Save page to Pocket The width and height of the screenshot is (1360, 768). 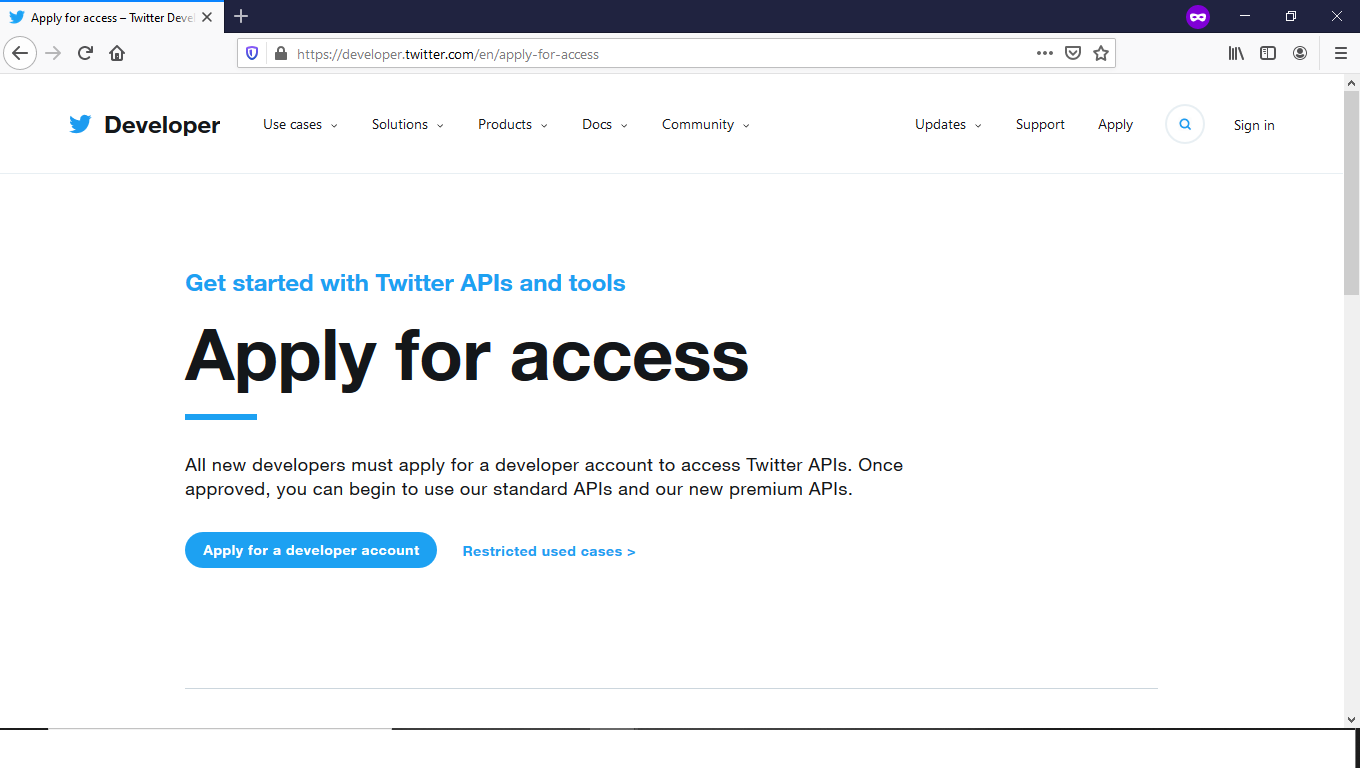click(x=1073, y=54)
